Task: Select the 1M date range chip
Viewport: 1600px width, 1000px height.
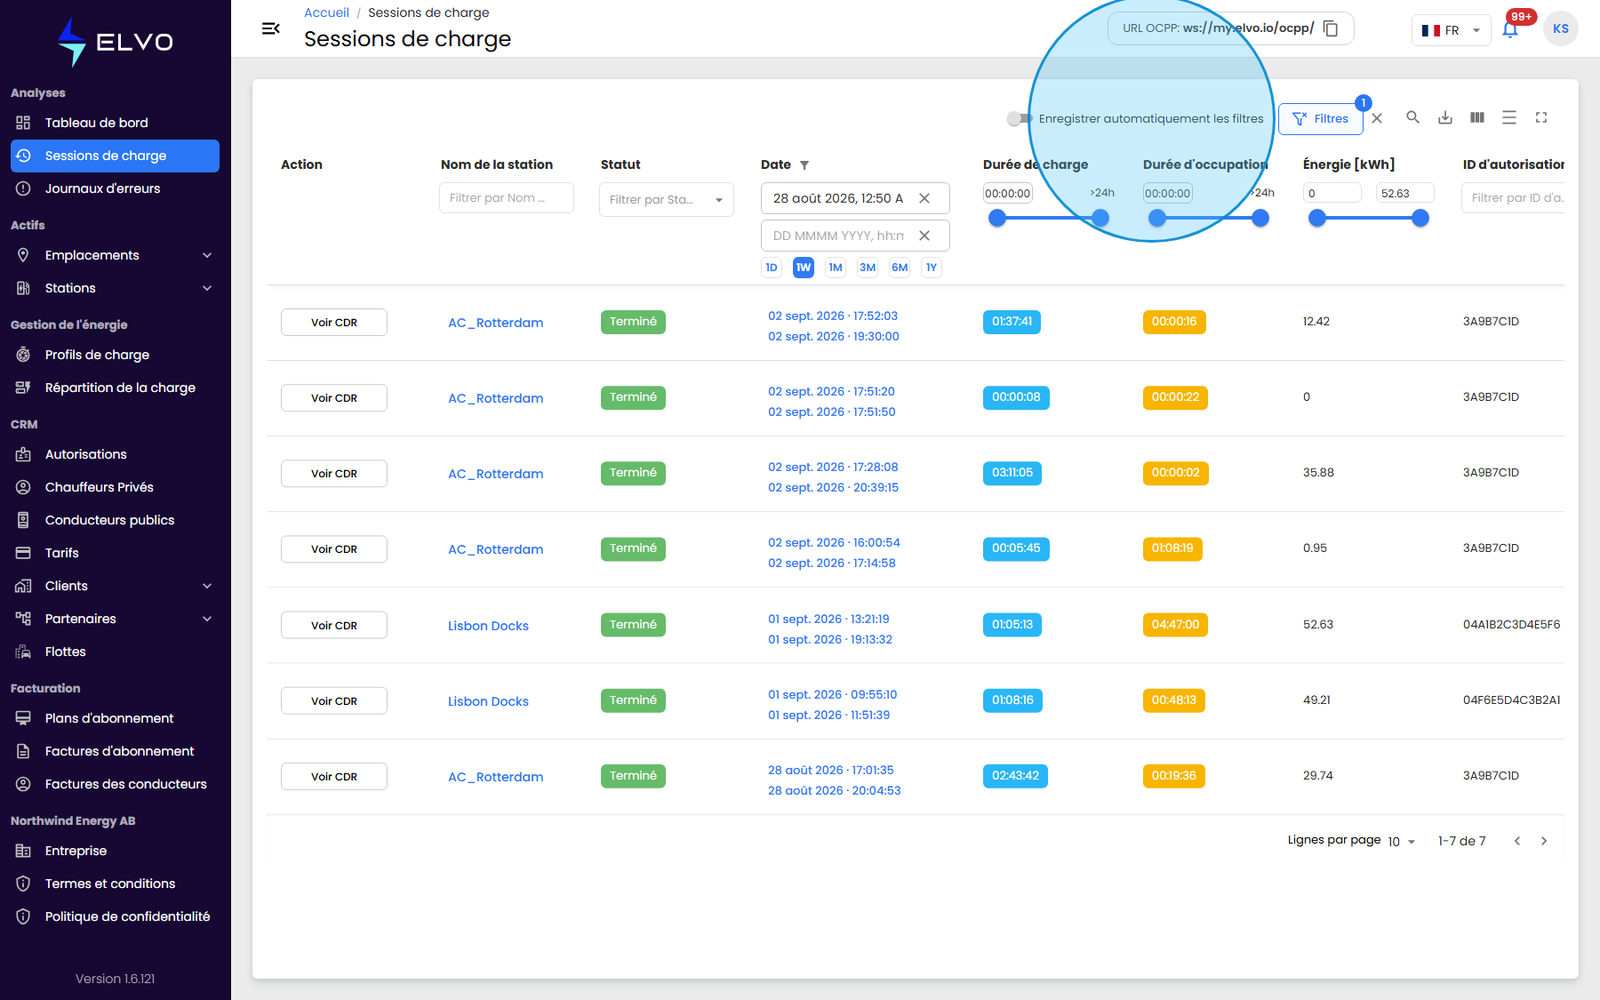Action: tap(835, 267)
